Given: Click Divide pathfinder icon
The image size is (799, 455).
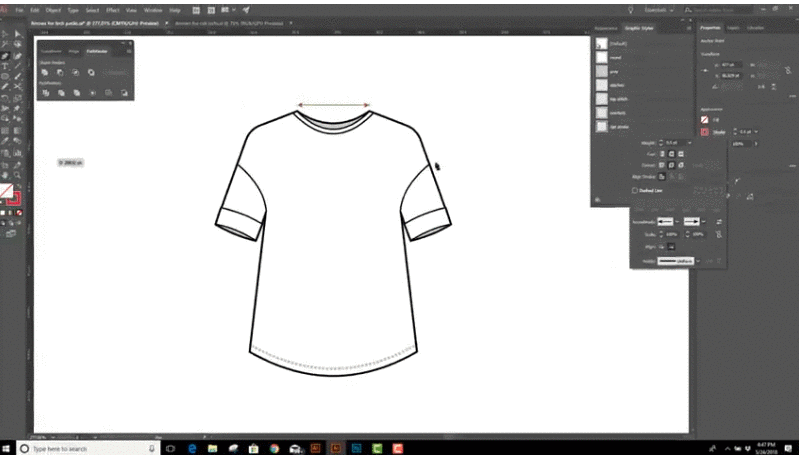Looking at the screenshot, I should [46, 93].
